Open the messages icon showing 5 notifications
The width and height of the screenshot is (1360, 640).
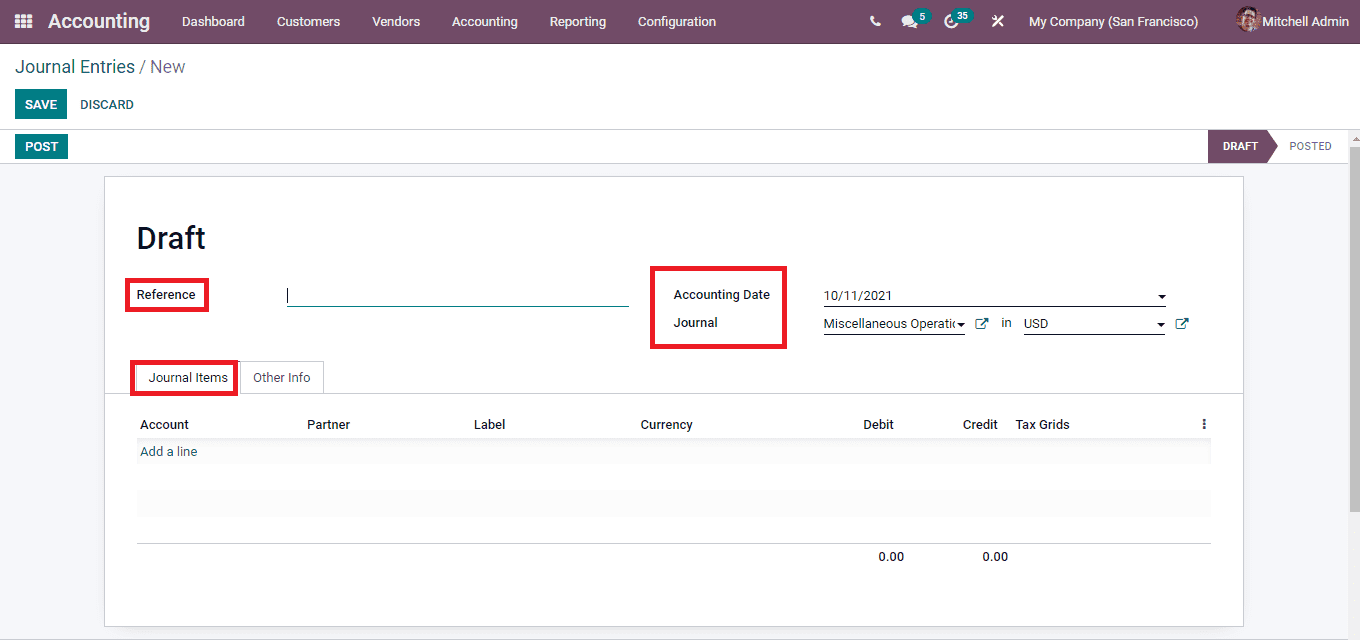908,21
